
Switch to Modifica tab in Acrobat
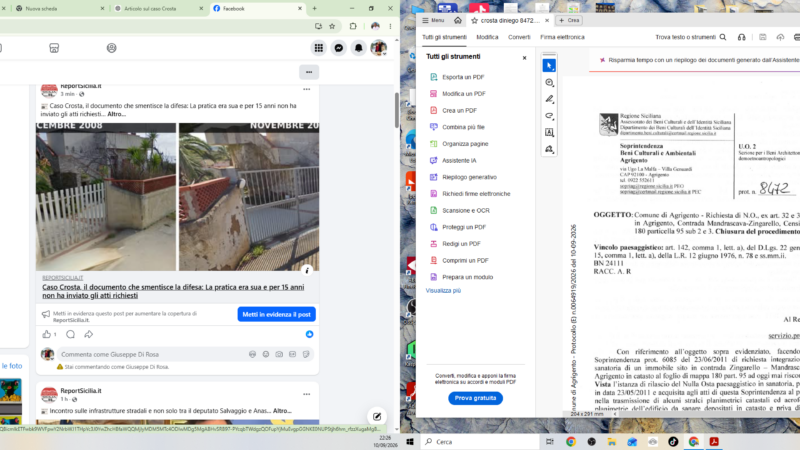tap(487, 37)
